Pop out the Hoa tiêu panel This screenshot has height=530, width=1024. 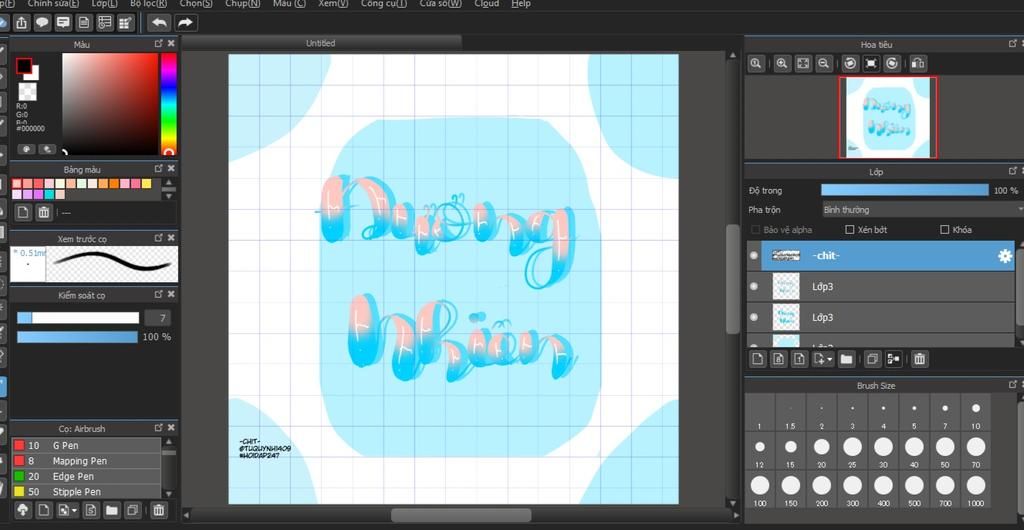[x=1014, y=43]
